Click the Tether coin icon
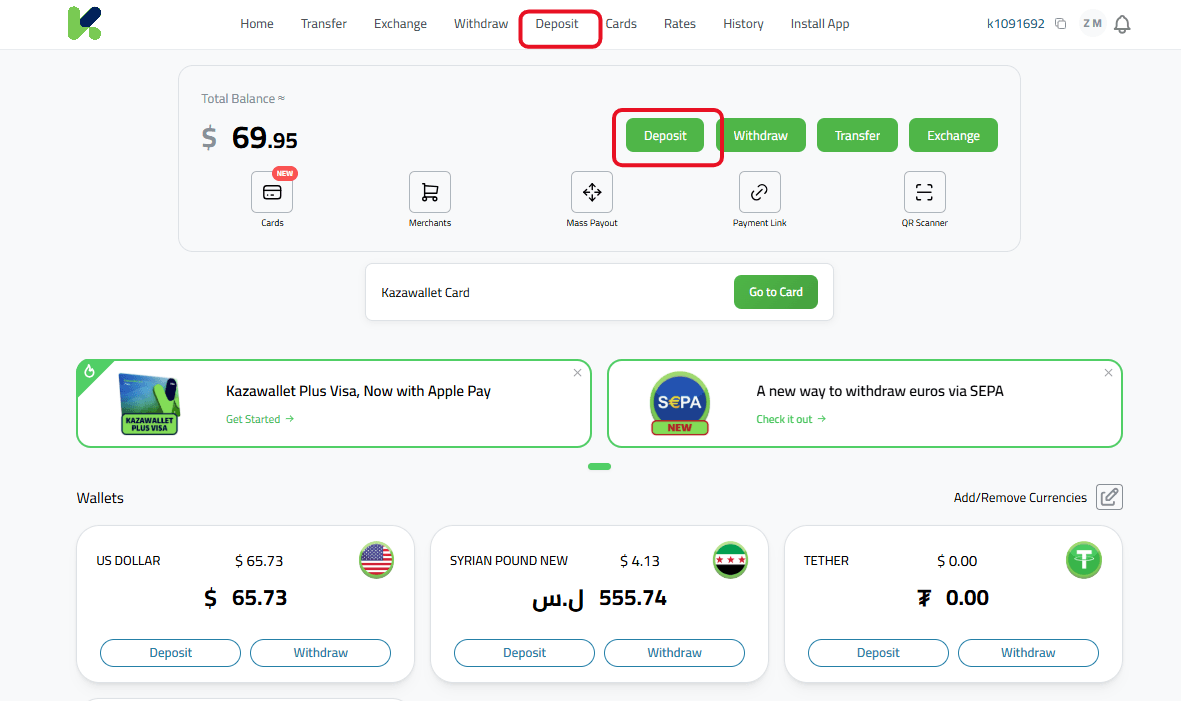 (1084, 560)
